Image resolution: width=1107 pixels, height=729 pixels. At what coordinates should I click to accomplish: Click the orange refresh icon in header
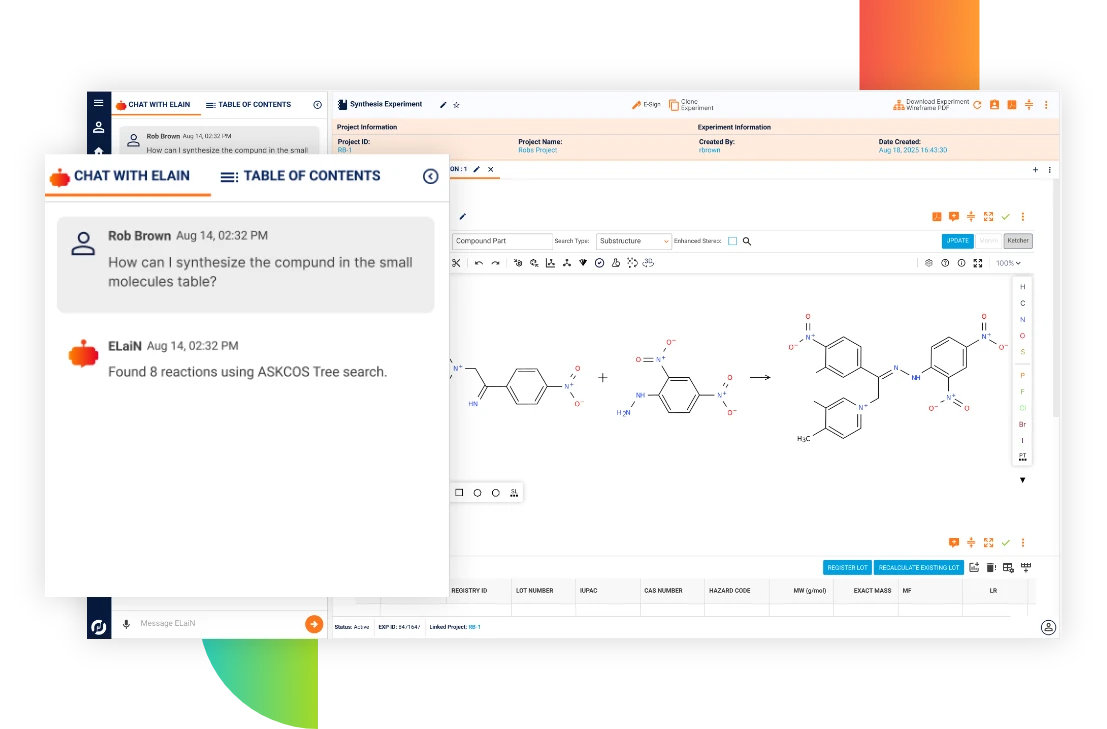coord(977,105)
